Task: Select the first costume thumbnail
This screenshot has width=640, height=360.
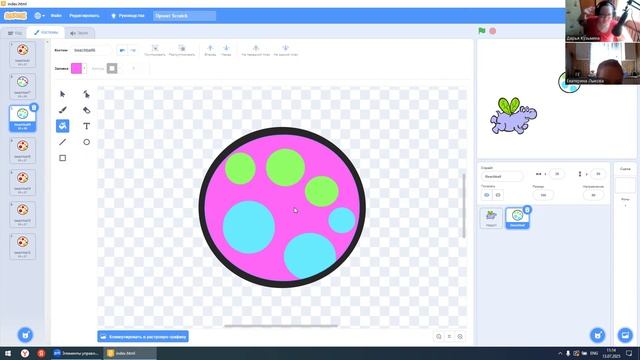Action: (22, 54)
